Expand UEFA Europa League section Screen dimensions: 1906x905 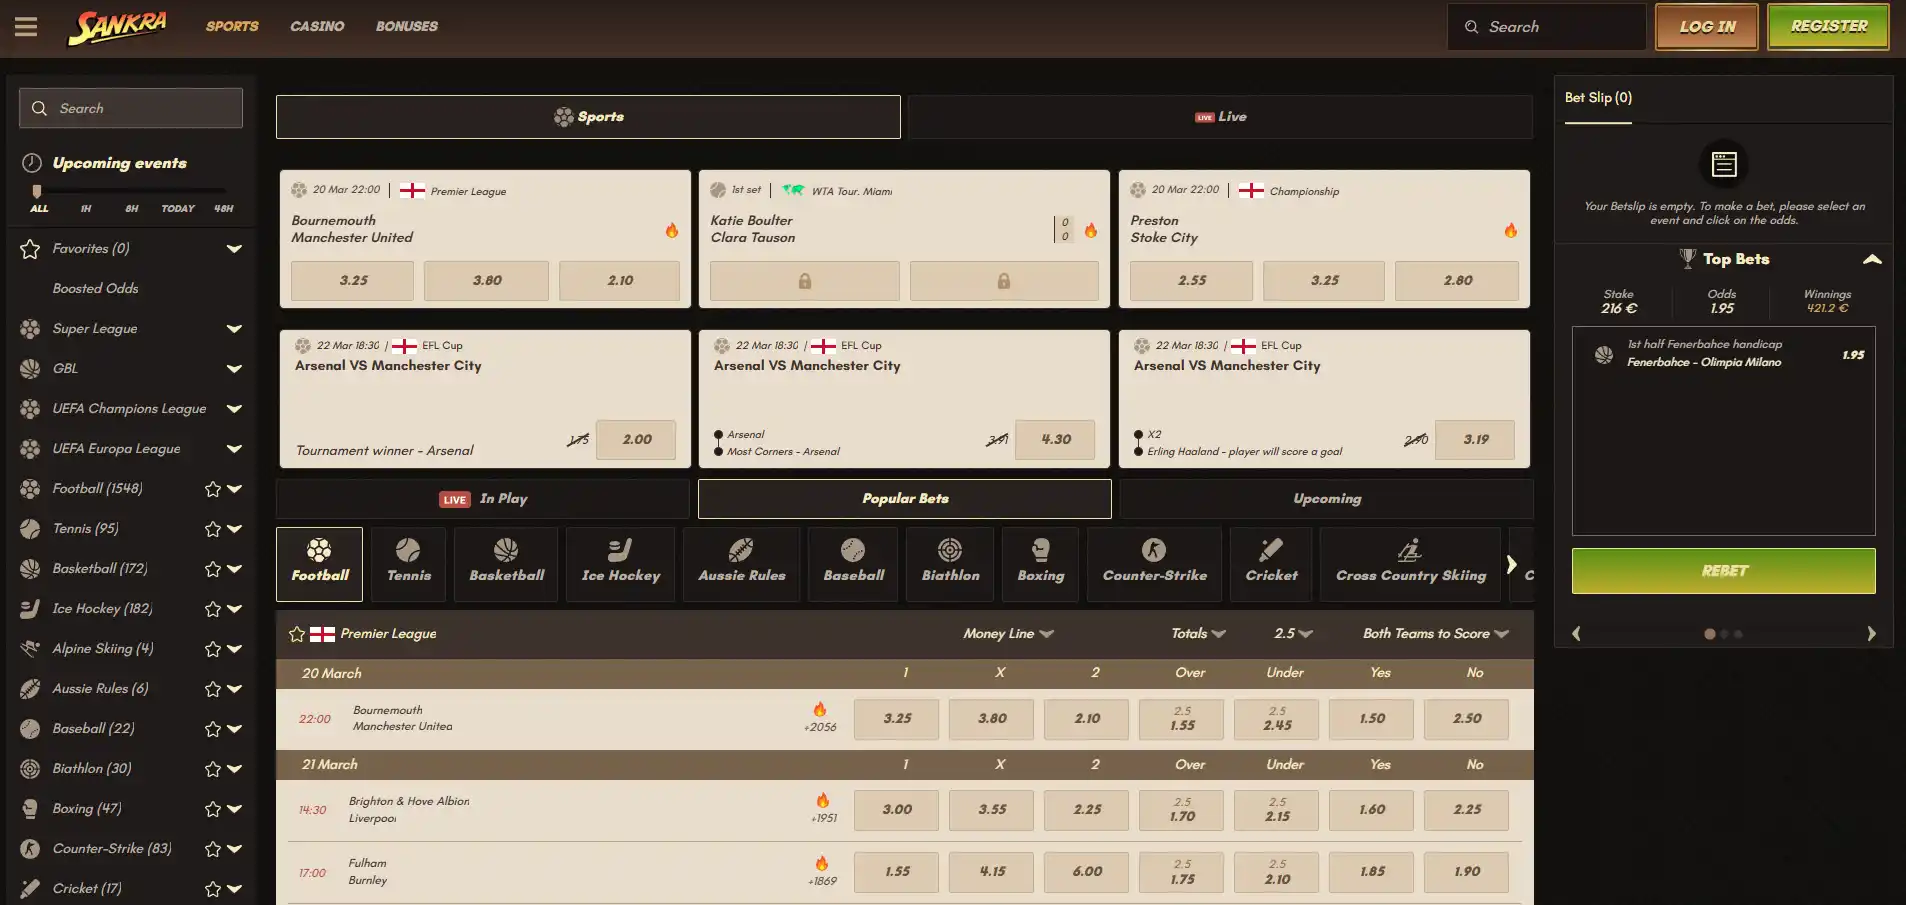tap(234, 449)
